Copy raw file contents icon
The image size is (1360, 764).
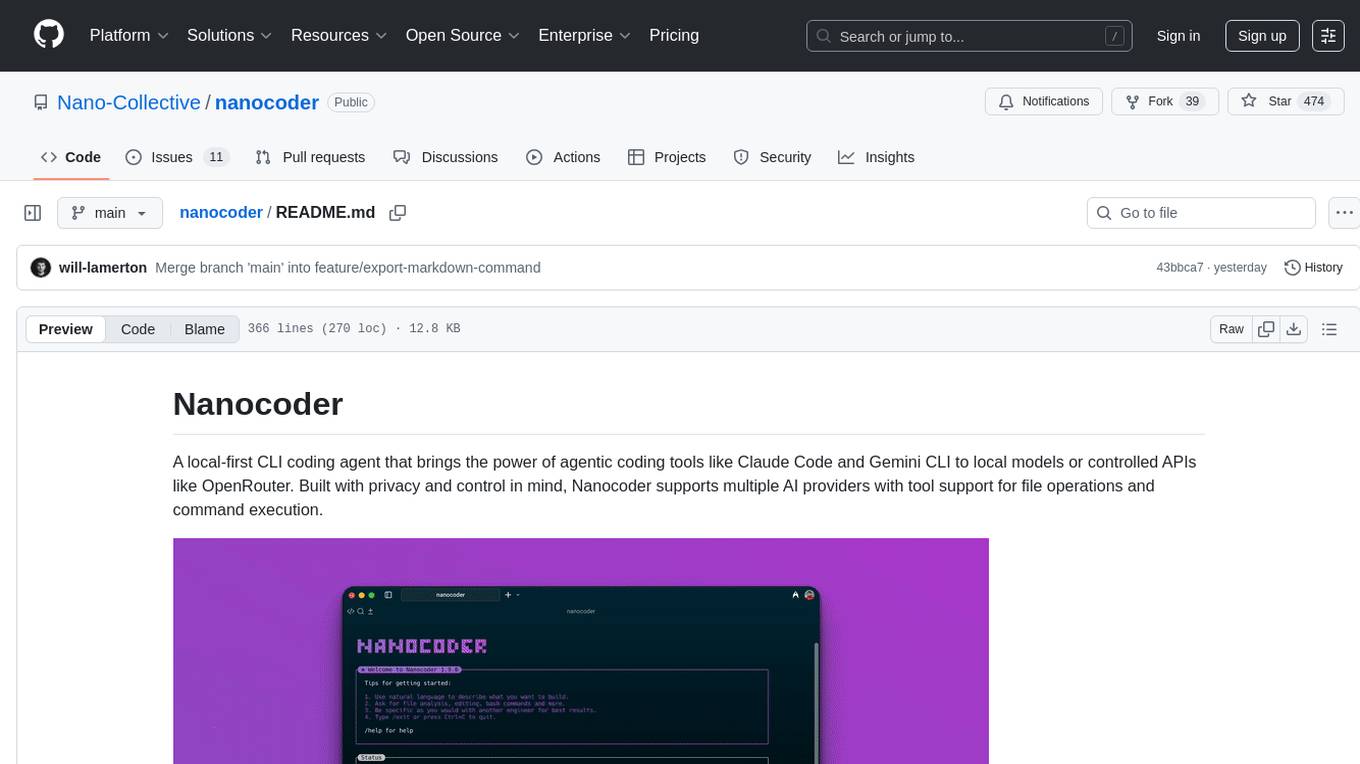pos(1266,329)
